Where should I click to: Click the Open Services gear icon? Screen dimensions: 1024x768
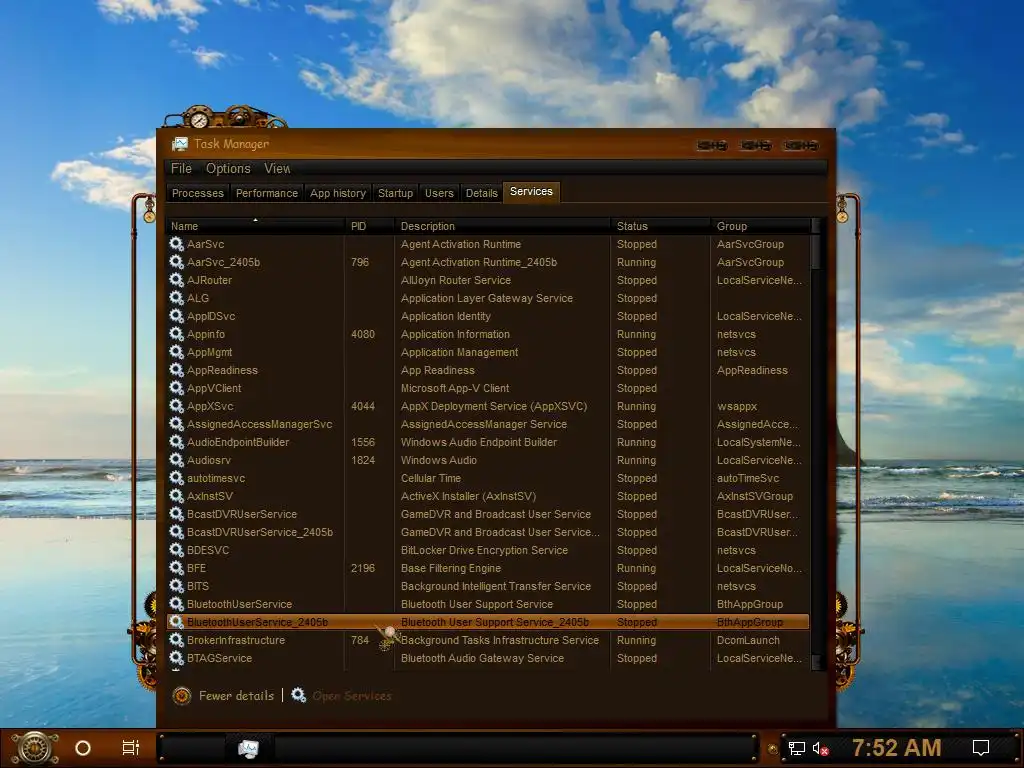click(298, 695)
